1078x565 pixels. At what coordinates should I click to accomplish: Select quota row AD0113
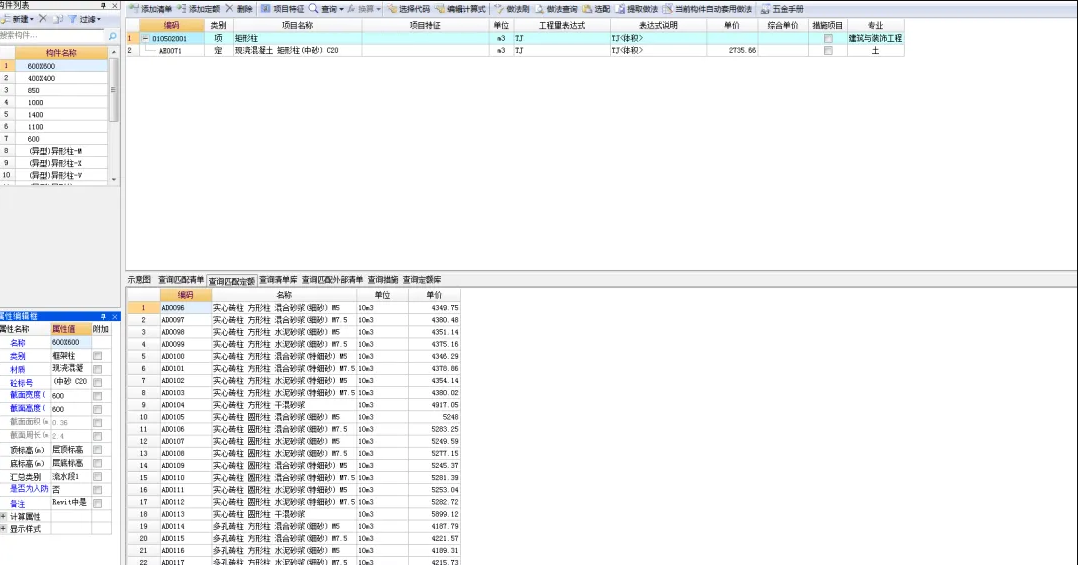click(294, 514)
